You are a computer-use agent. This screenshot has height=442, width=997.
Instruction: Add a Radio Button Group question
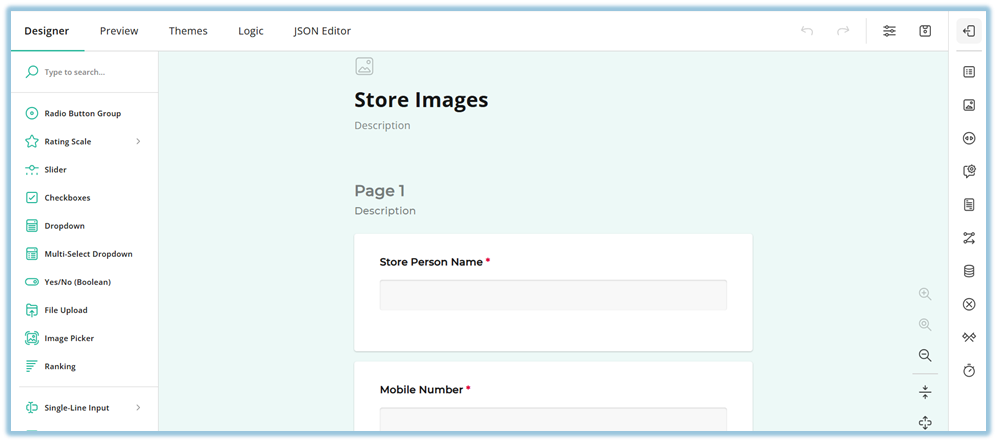tap(82, 114)
